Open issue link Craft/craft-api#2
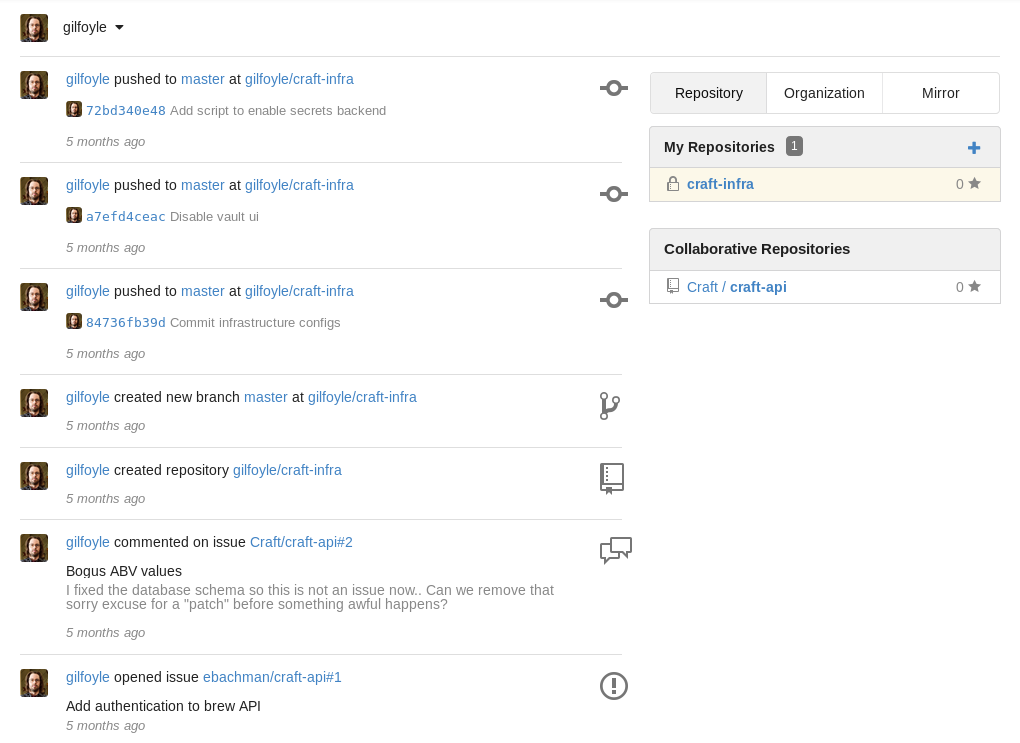1020x743 pixels. click(x=301, y=542)
